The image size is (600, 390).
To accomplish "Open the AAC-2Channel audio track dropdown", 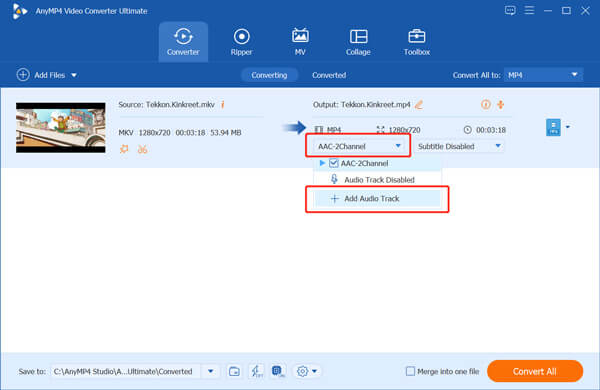I will click(358, 146).
